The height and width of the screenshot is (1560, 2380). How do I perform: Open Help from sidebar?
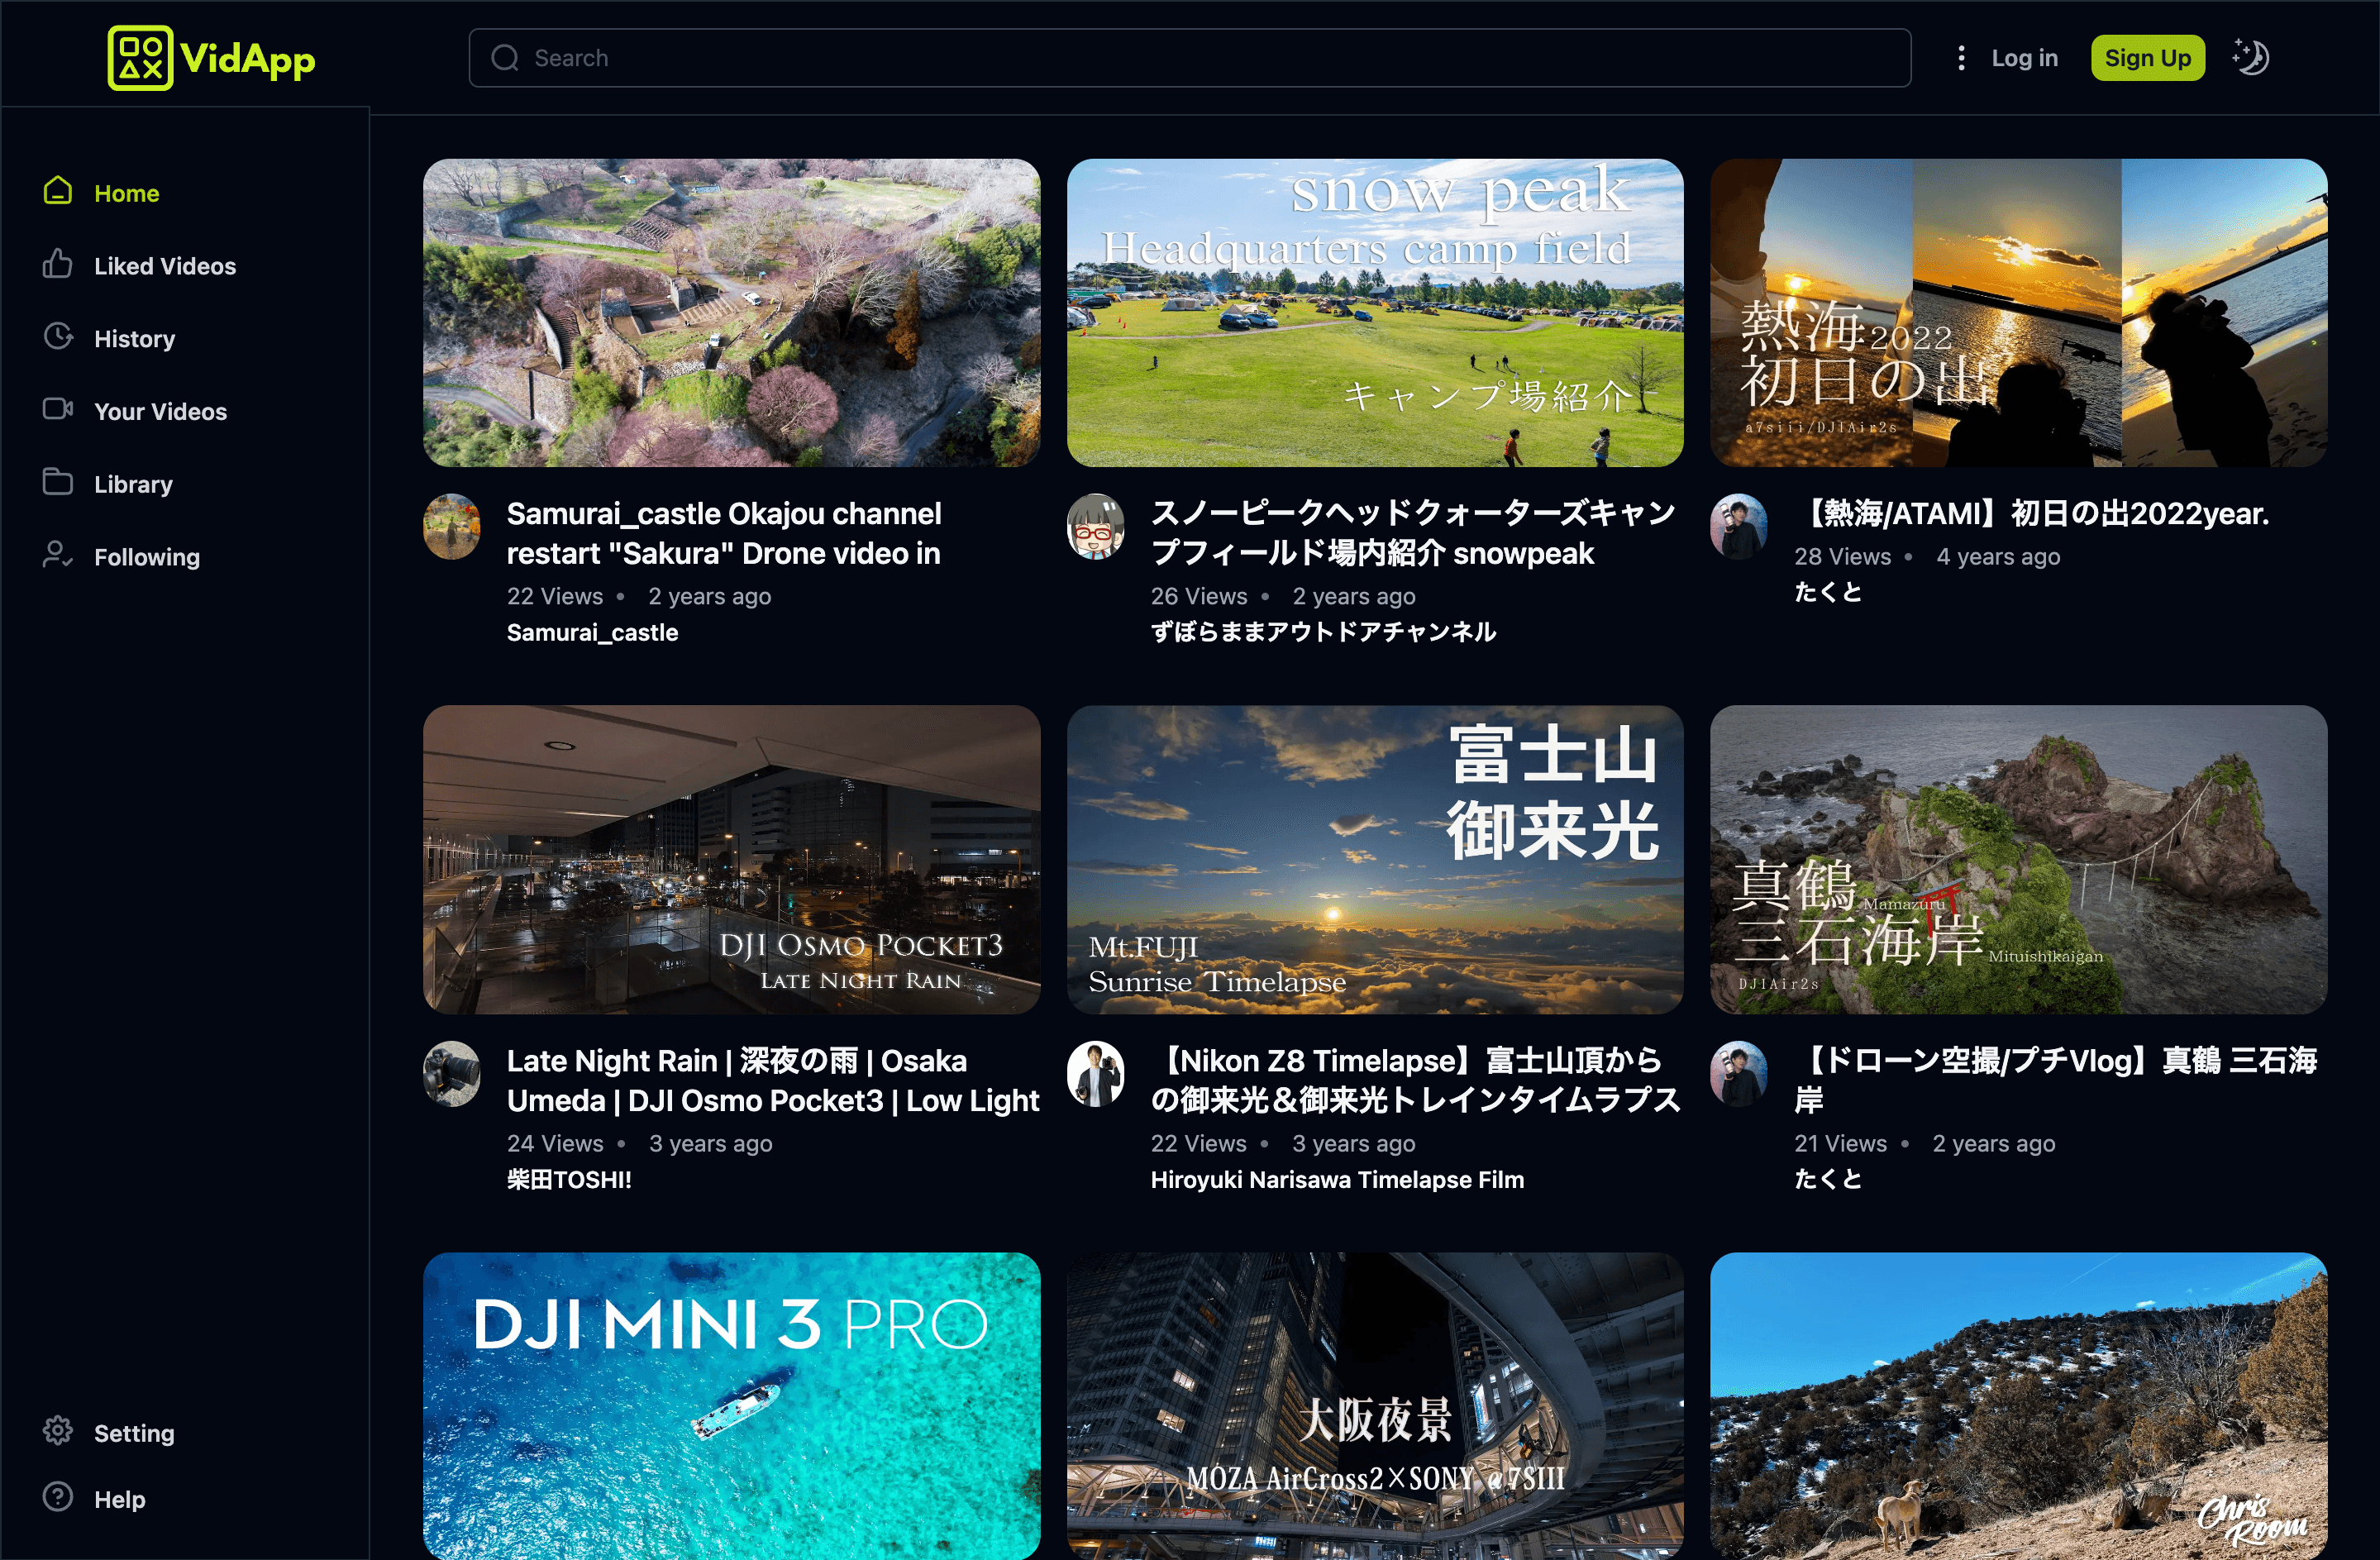(x=119, y=1499)
